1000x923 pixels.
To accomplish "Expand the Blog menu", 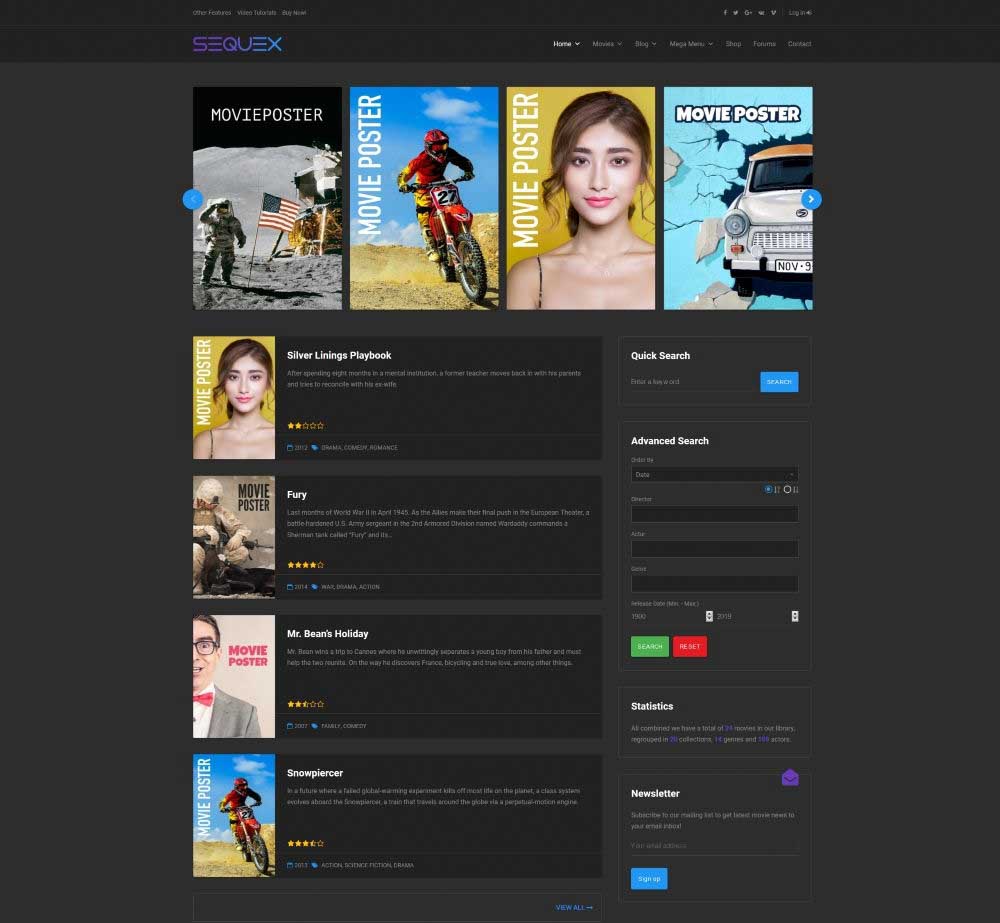I will 645,44.
